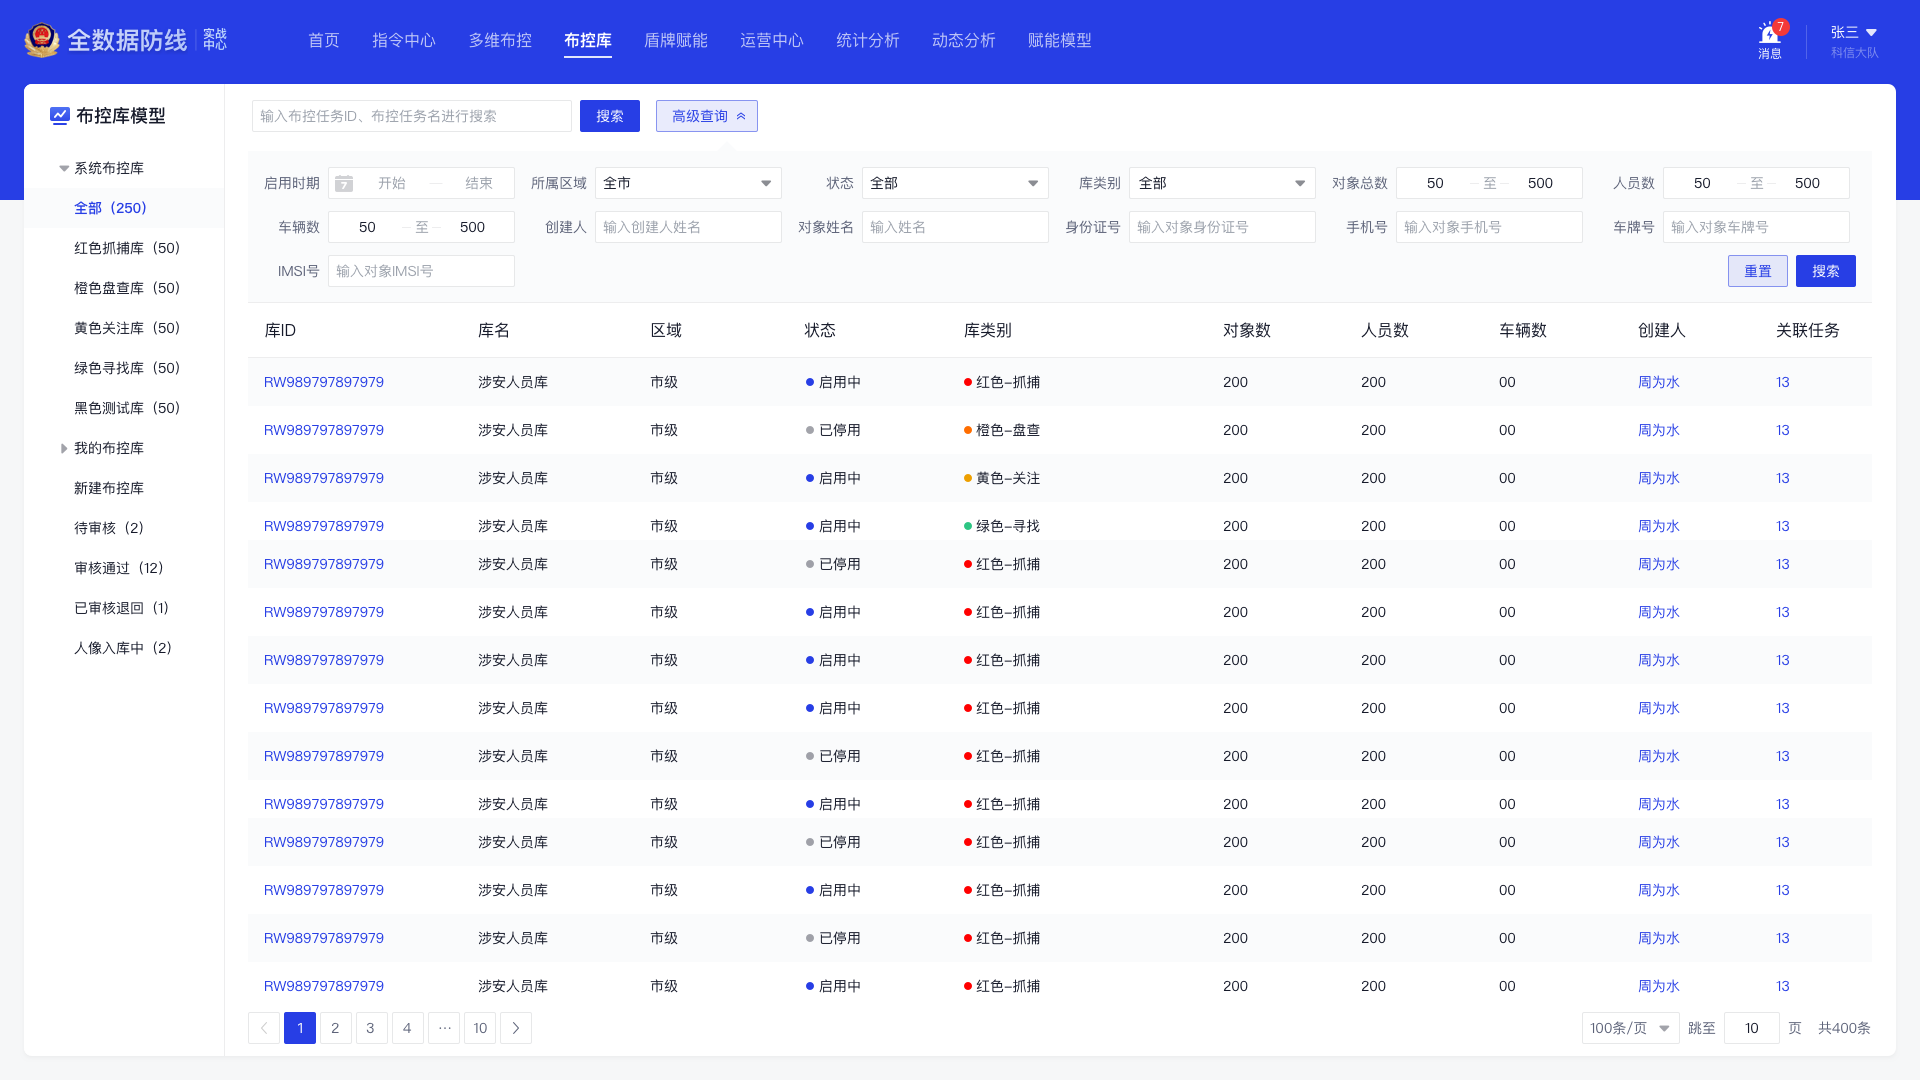Image resolution: width=1920 pixels, height=1080 pixels.
Task: Open 赋能模型 tab
Action: (1060, 40)
